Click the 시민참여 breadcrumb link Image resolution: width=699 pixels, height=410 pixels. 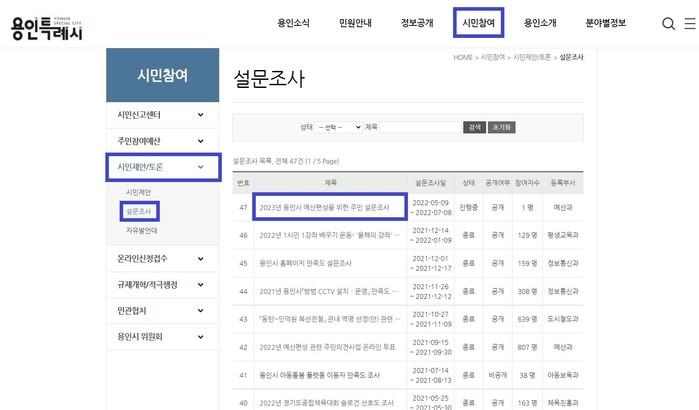pyautogui.click(x=493, y=57)
